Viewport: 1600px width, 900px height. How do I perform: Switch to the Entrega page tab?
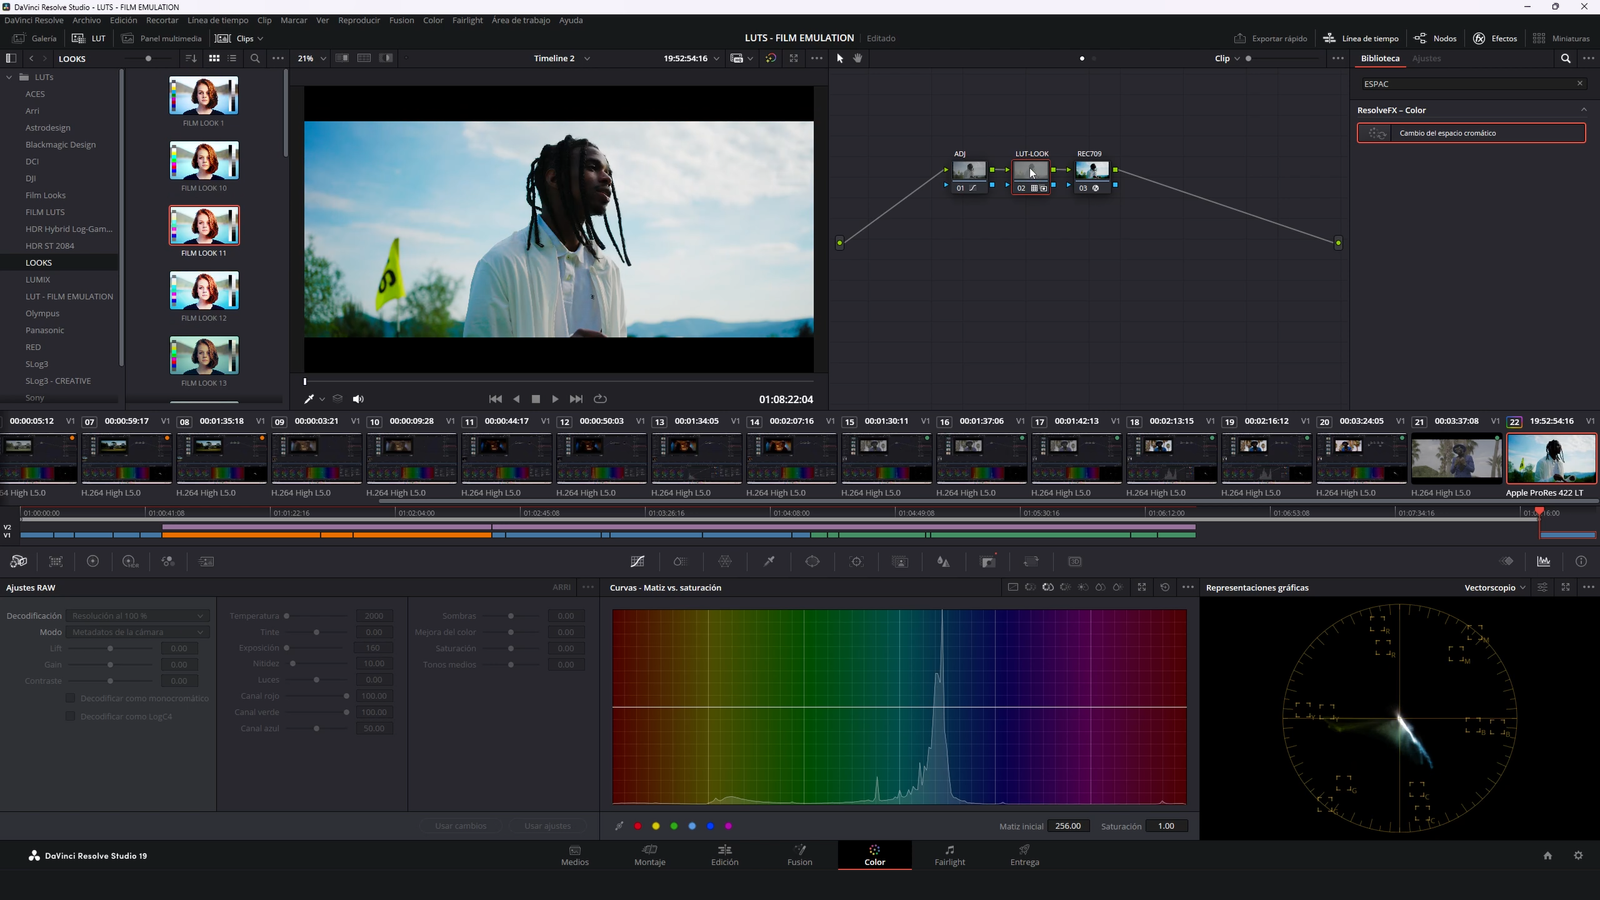pos(1024,855)
